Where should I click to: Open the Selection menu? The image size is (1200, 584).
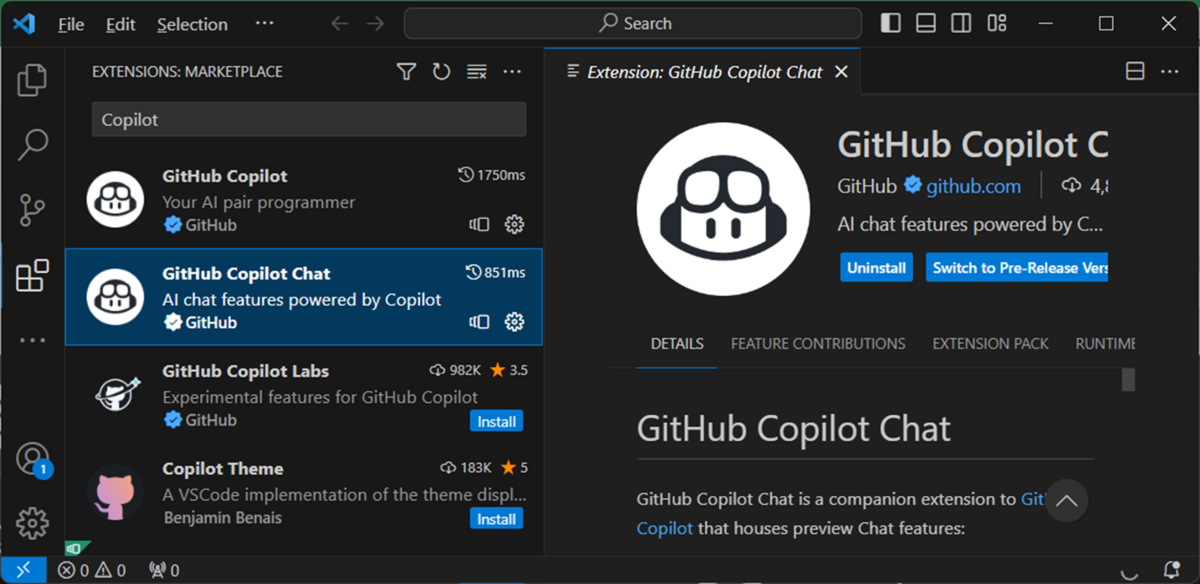pos(192,24)
